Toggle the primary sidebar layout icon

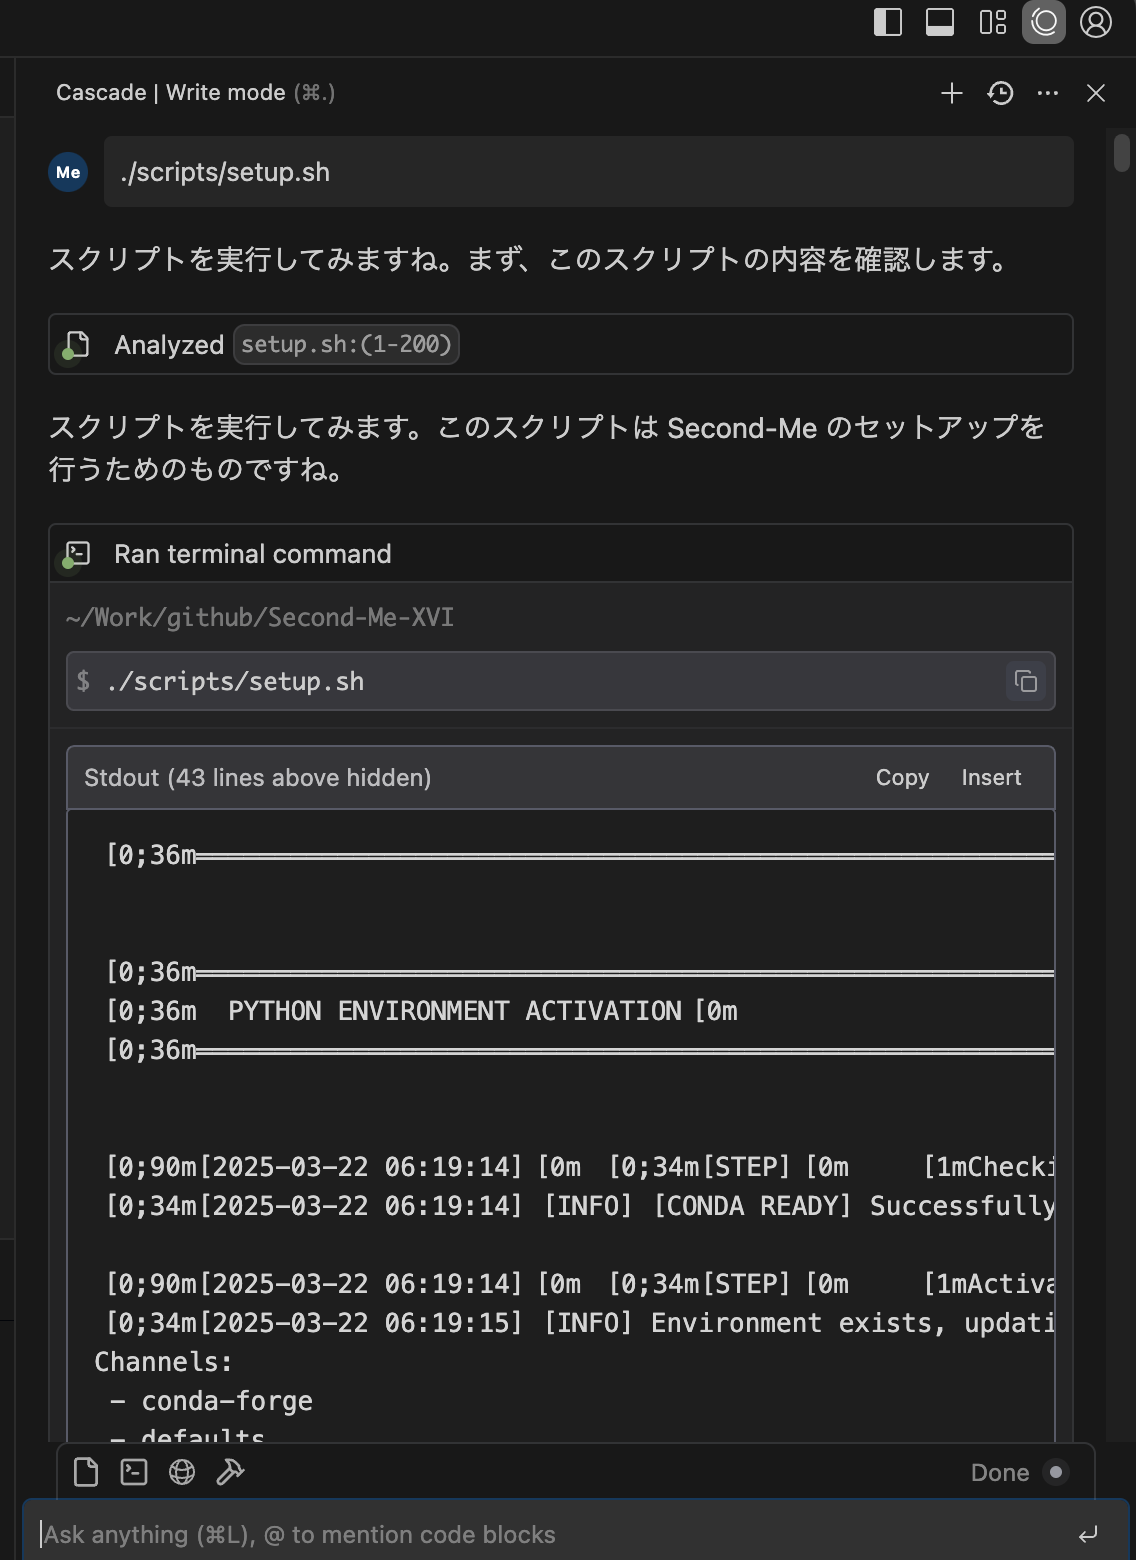click(888, 22)
